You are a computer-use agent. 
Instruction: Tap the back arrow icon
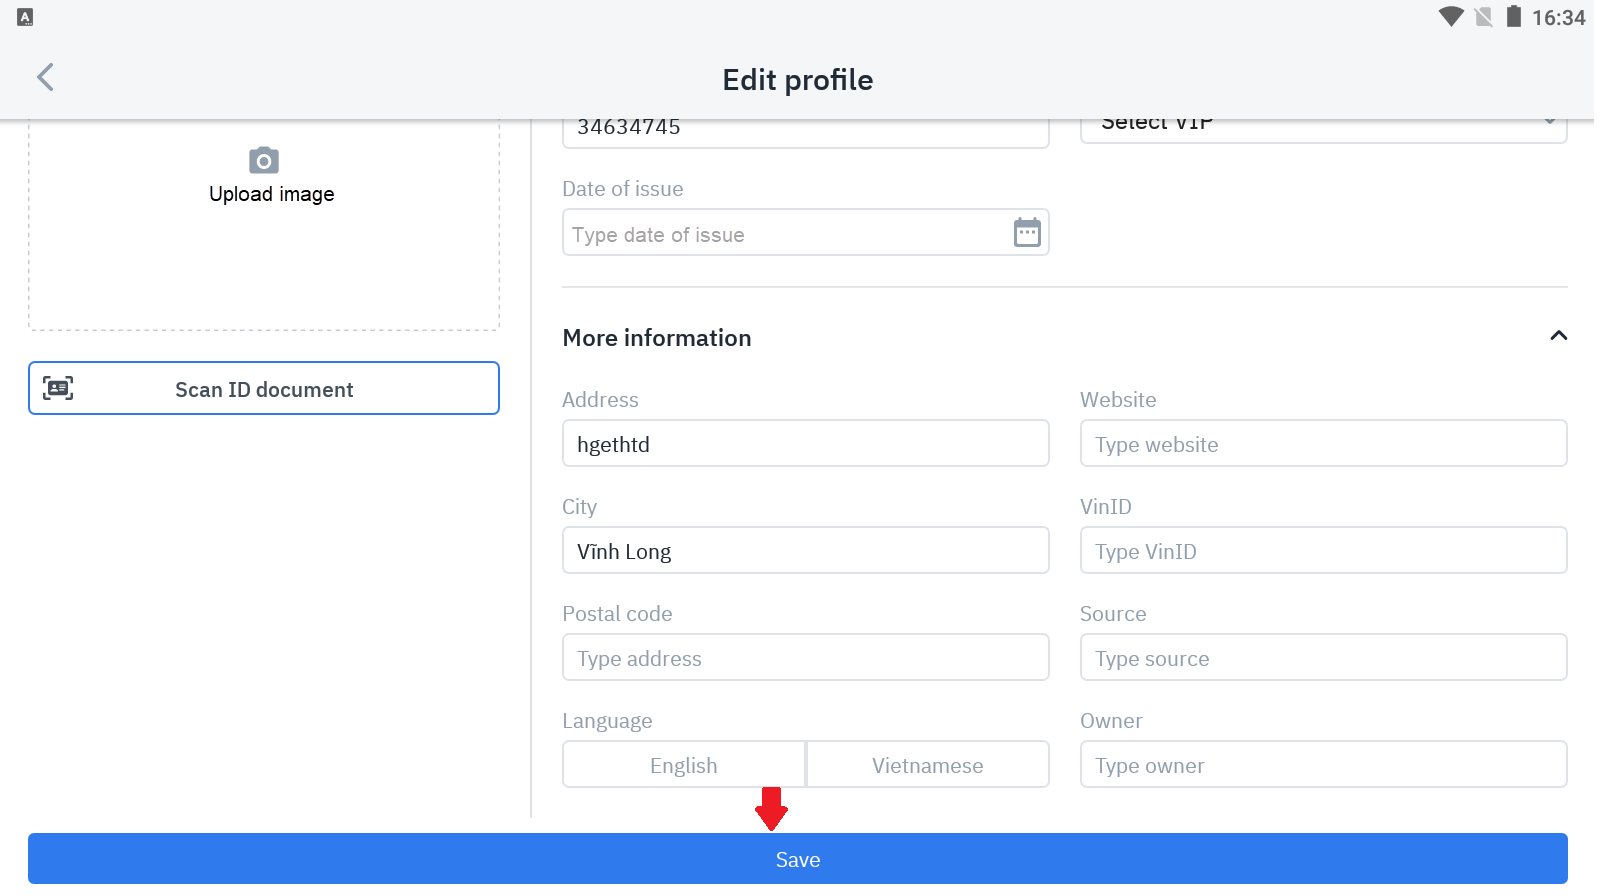(45, 78)
